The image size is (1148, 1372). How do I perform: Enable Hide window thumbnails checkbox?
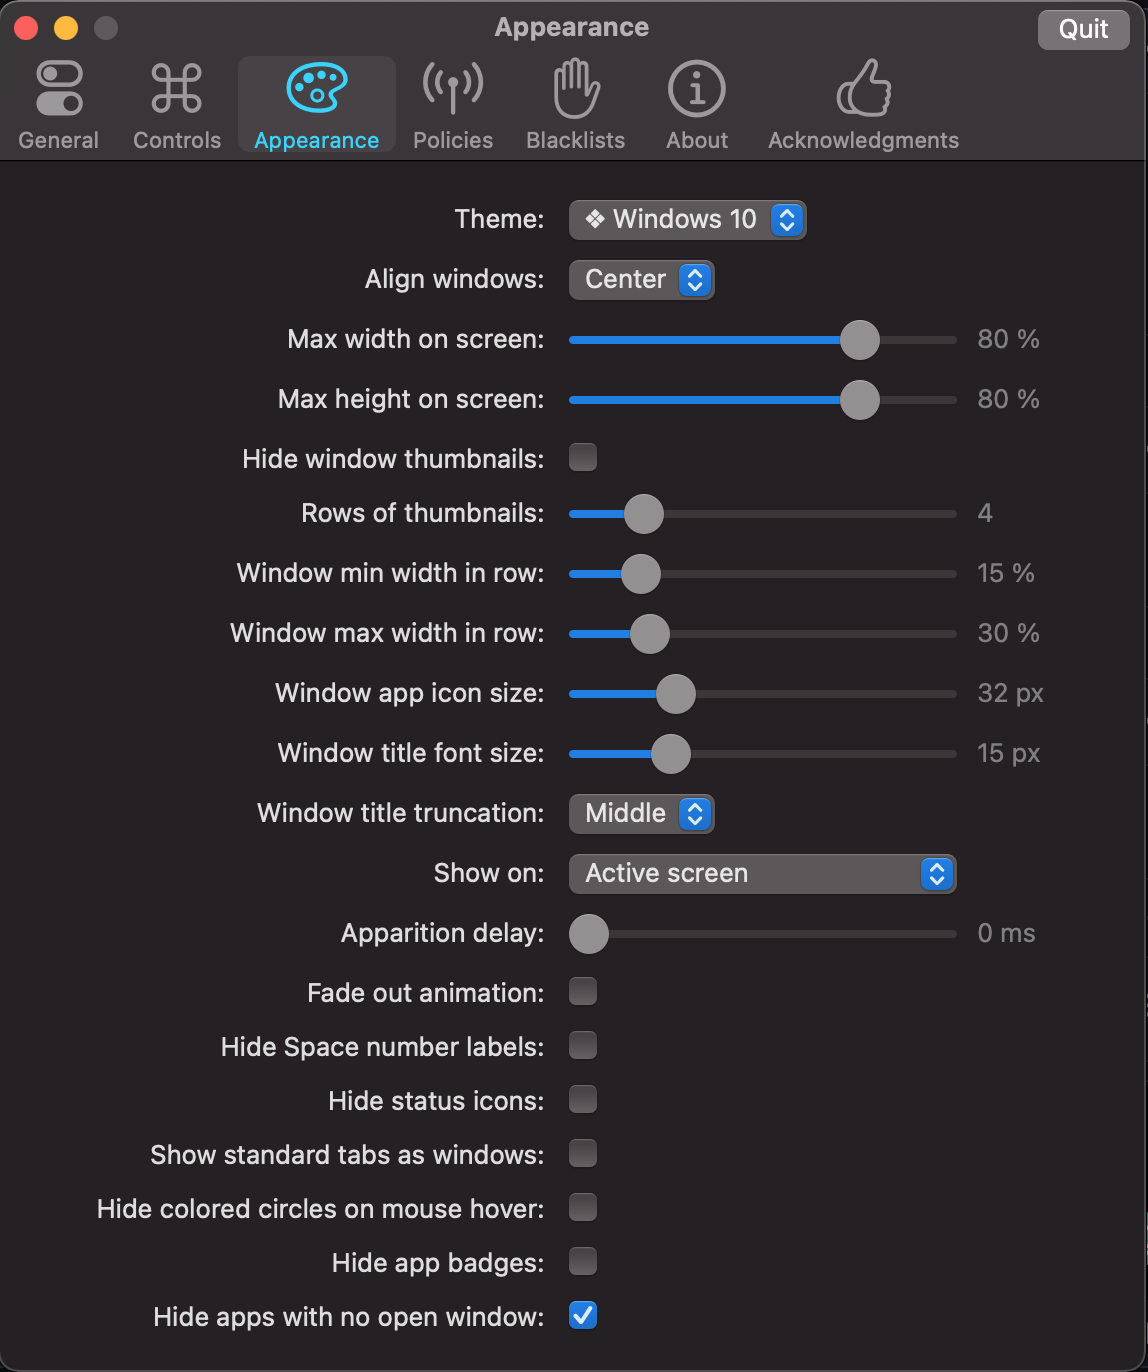[583, 458]
